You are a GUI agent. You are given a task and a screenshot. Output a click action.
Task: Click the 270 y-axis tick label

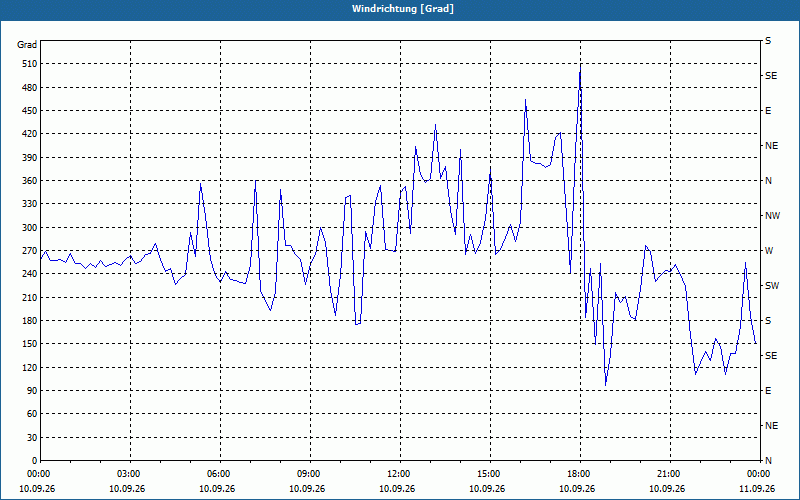30,251
